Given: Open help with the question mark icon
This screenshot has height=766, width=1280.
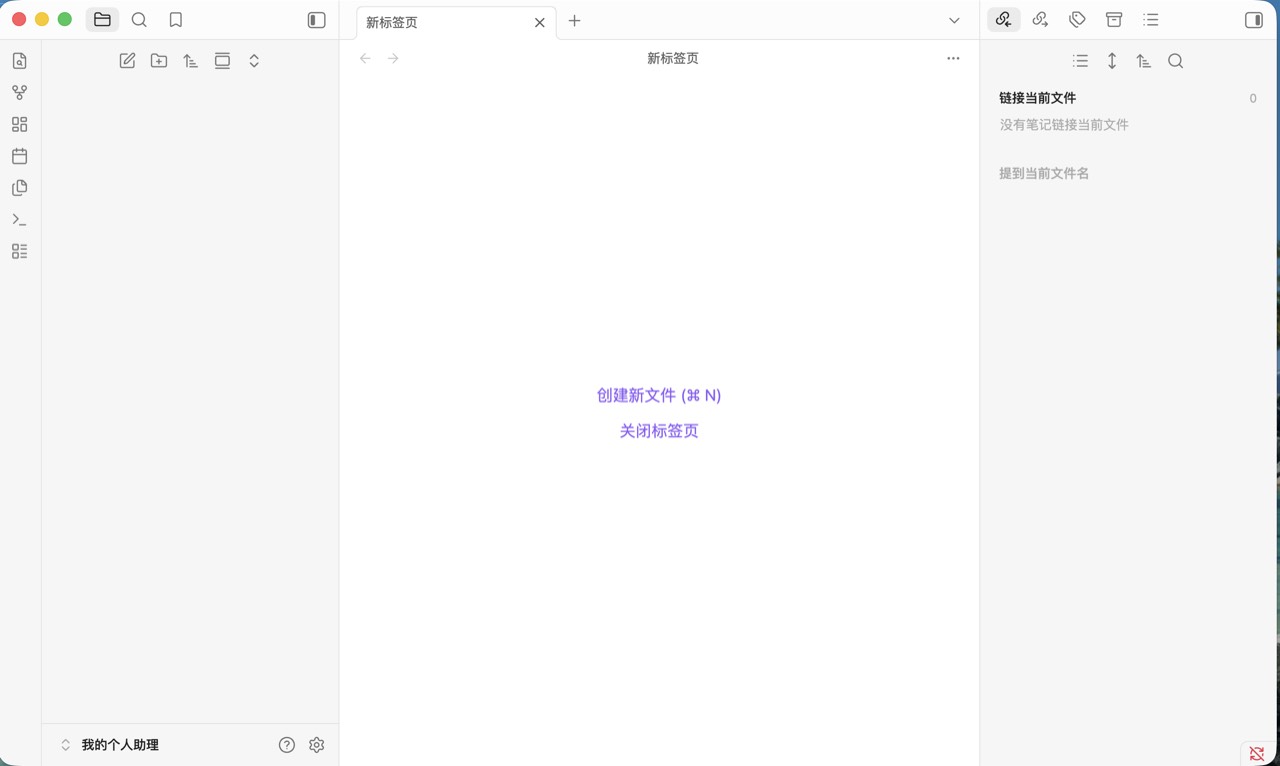Looking at the screenshot, I should (287, 745).
